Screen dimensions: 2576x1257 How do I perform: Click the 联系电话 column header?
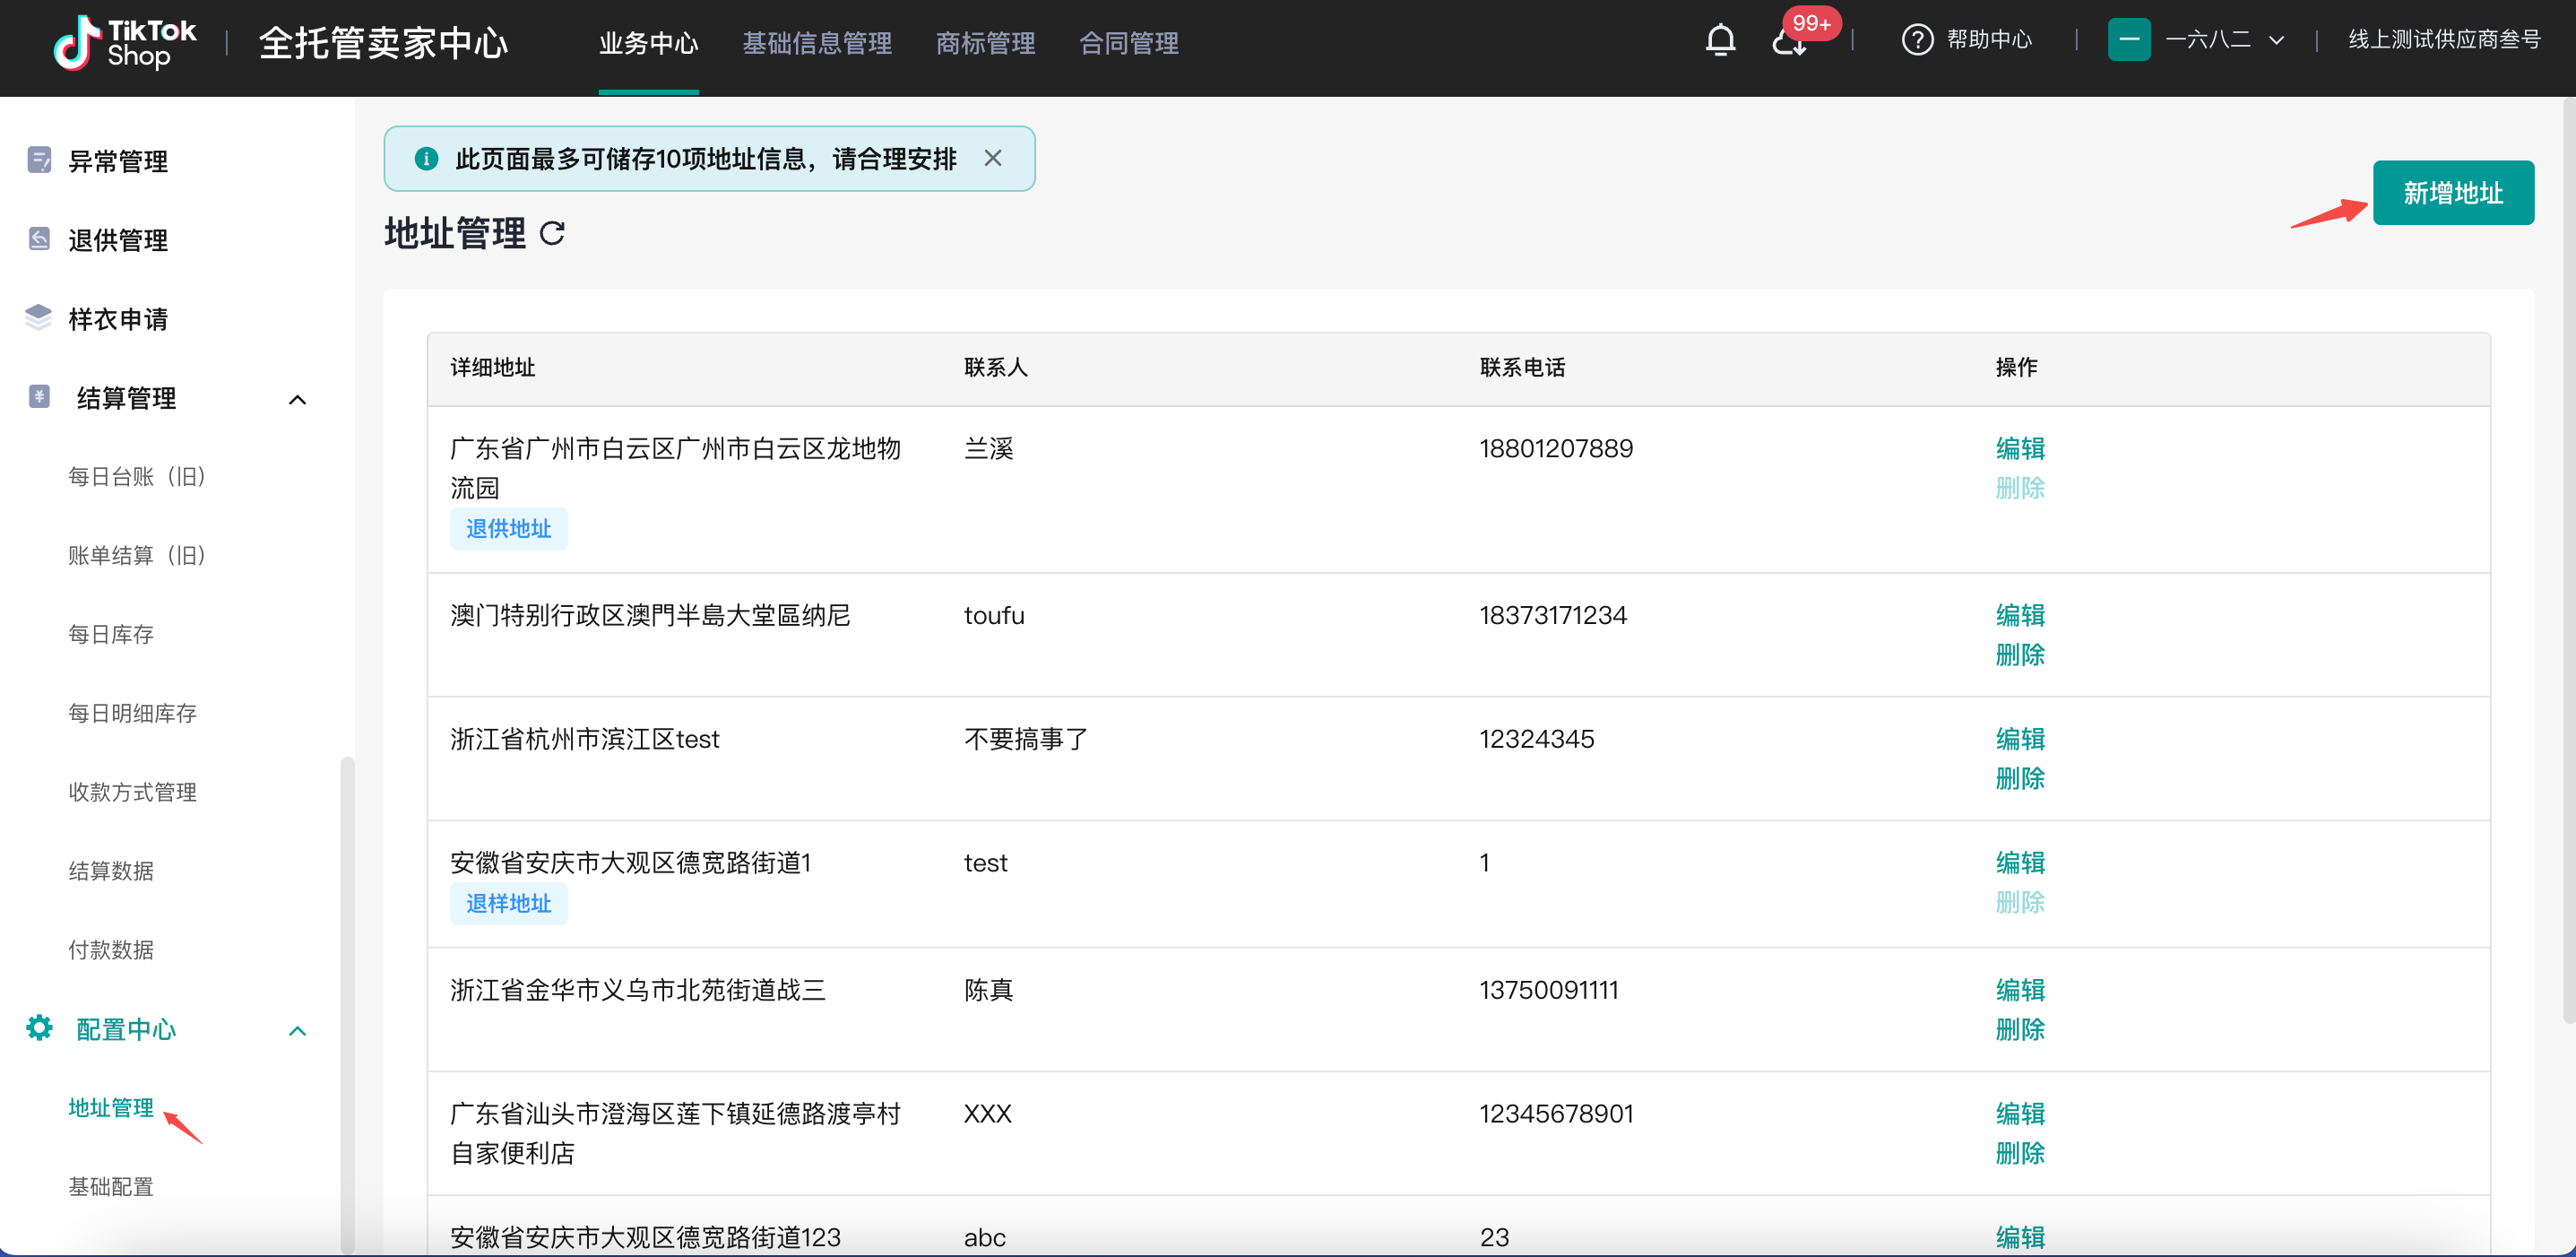coord(1522,367)
